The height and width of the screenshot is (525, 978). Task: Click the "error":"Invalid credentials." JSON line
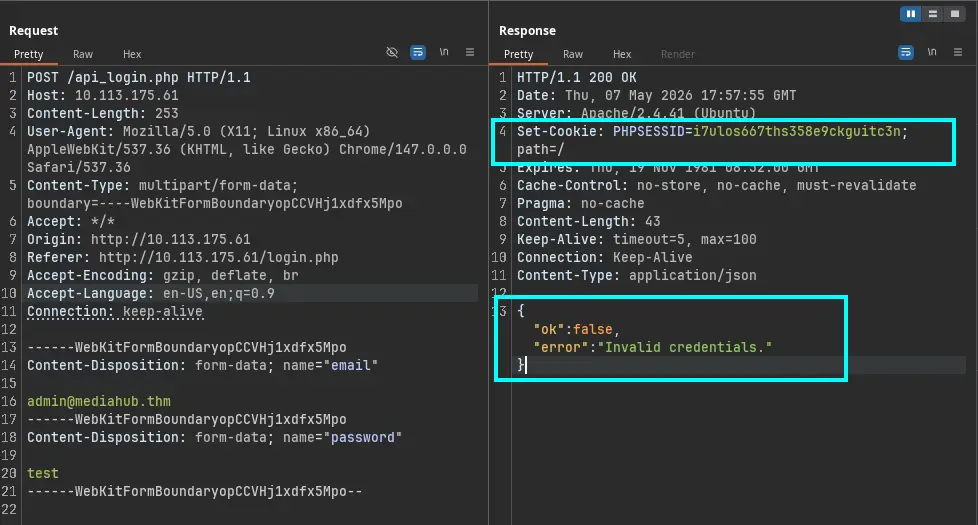point(652,347)
